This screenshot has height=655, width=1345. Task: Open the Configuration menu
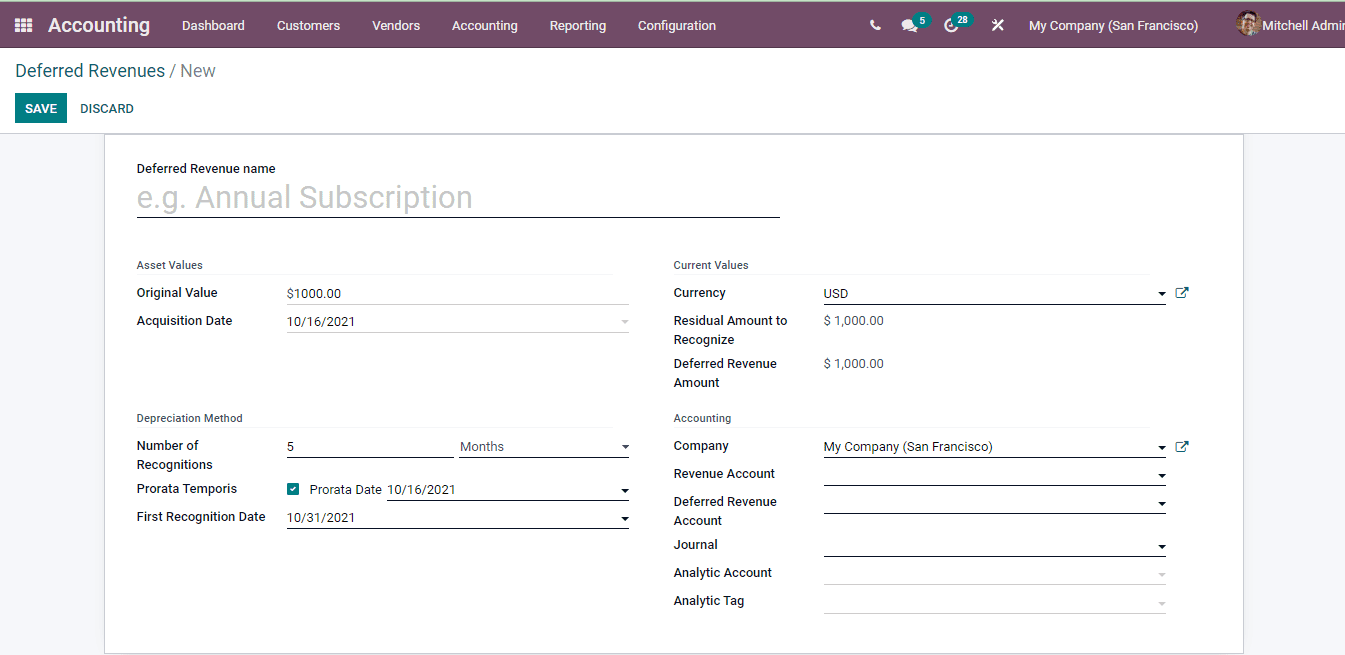pyautogui.click(x=676, y=25)
